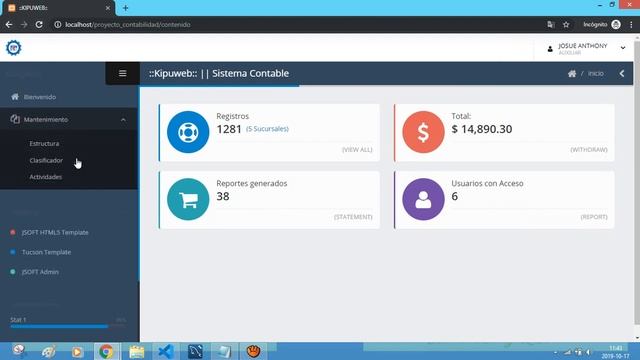The height and width of the screenshot is (360, 640).
Task: Click the Inicio breadcrumb link
Action: tap(596, 73)
